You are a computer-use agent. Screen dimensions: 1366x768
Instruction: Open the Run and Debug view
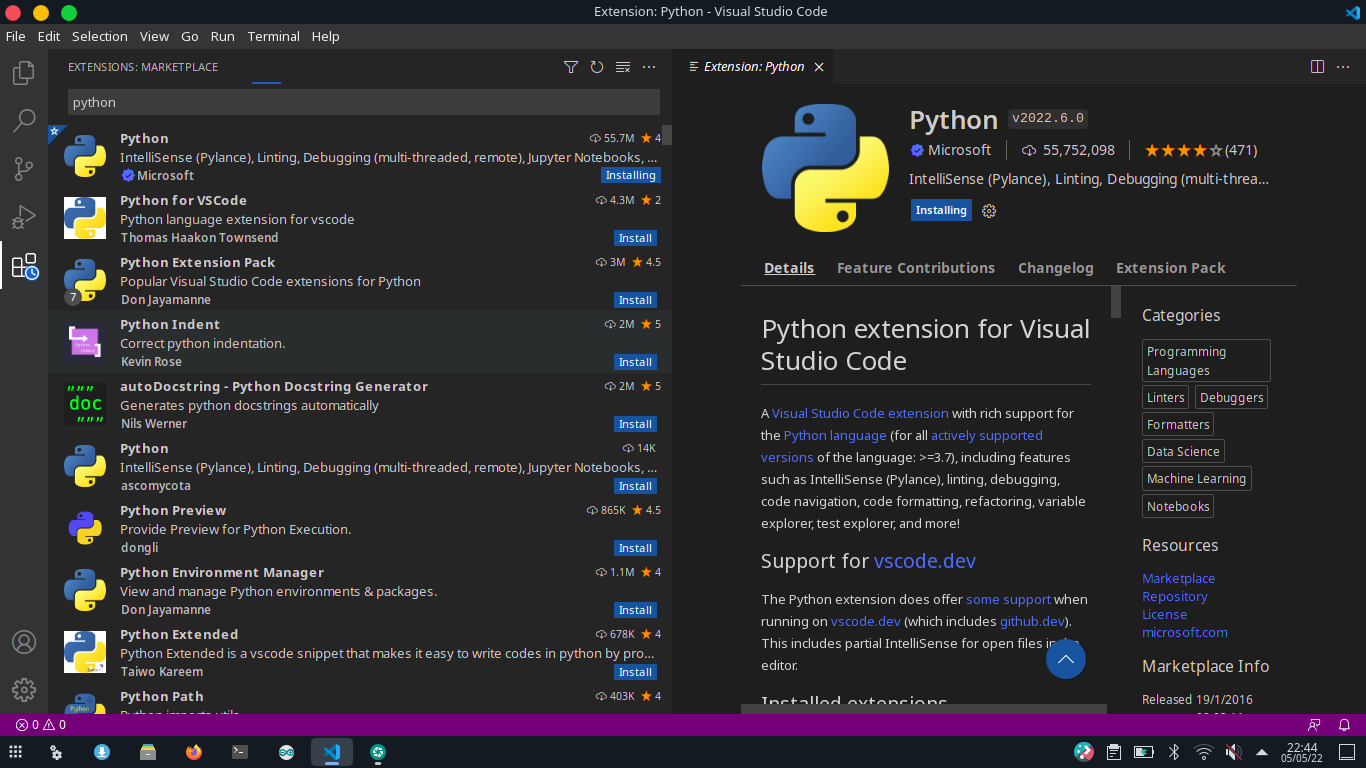coord(24,217)
